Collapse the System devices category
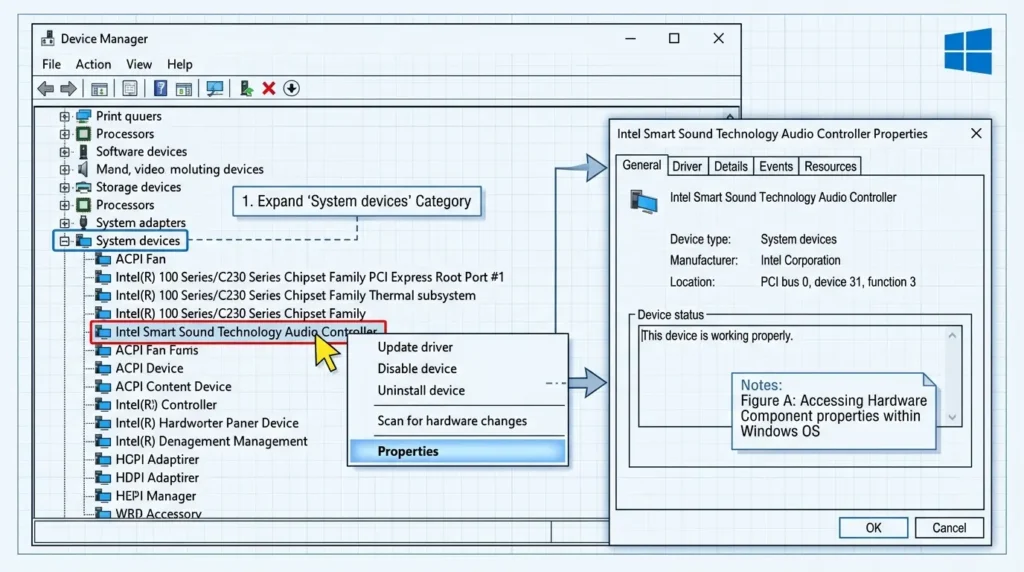Image resolution: width=1024 pixels, height=572 pixels. pyautogui.click(x=64, y=241)
